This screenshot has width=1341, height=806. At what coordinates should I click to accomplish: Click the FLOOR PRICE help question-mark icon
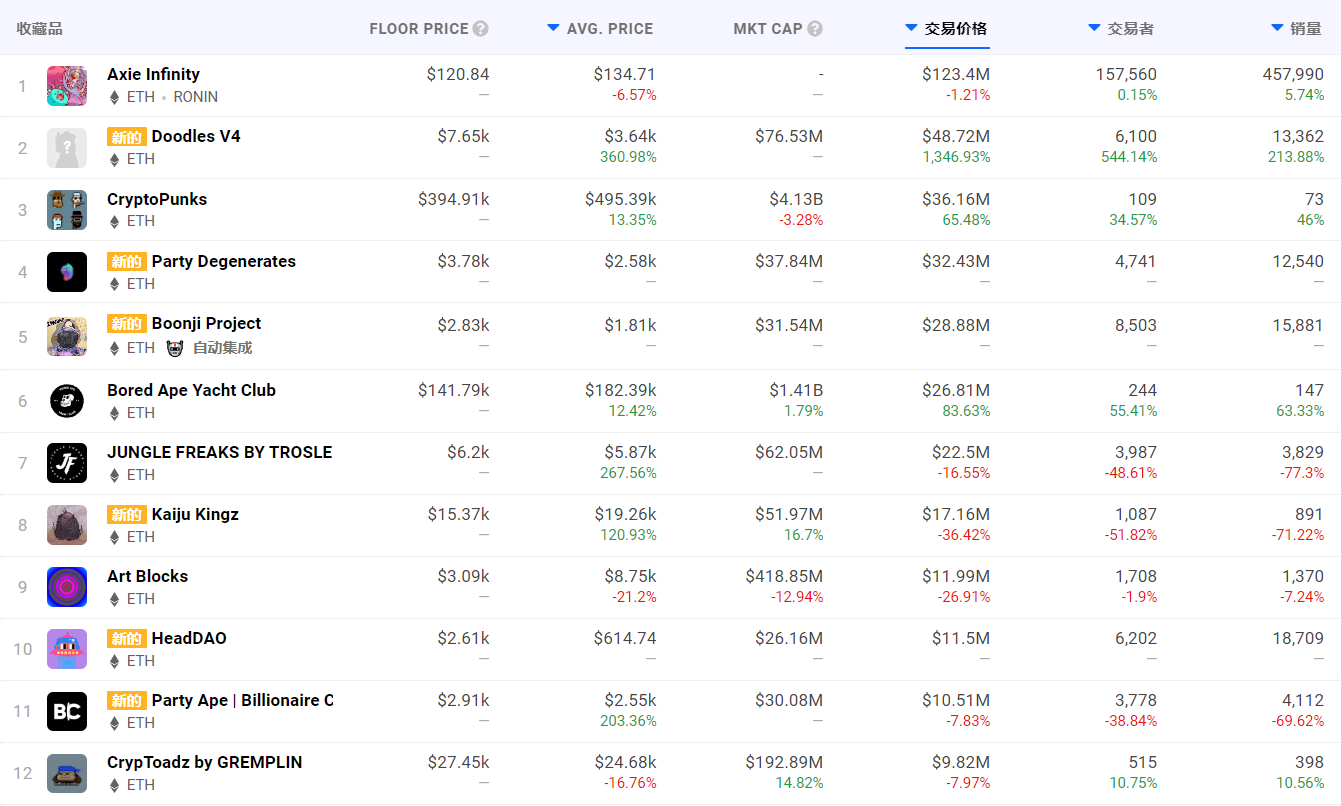click(481, 29)
